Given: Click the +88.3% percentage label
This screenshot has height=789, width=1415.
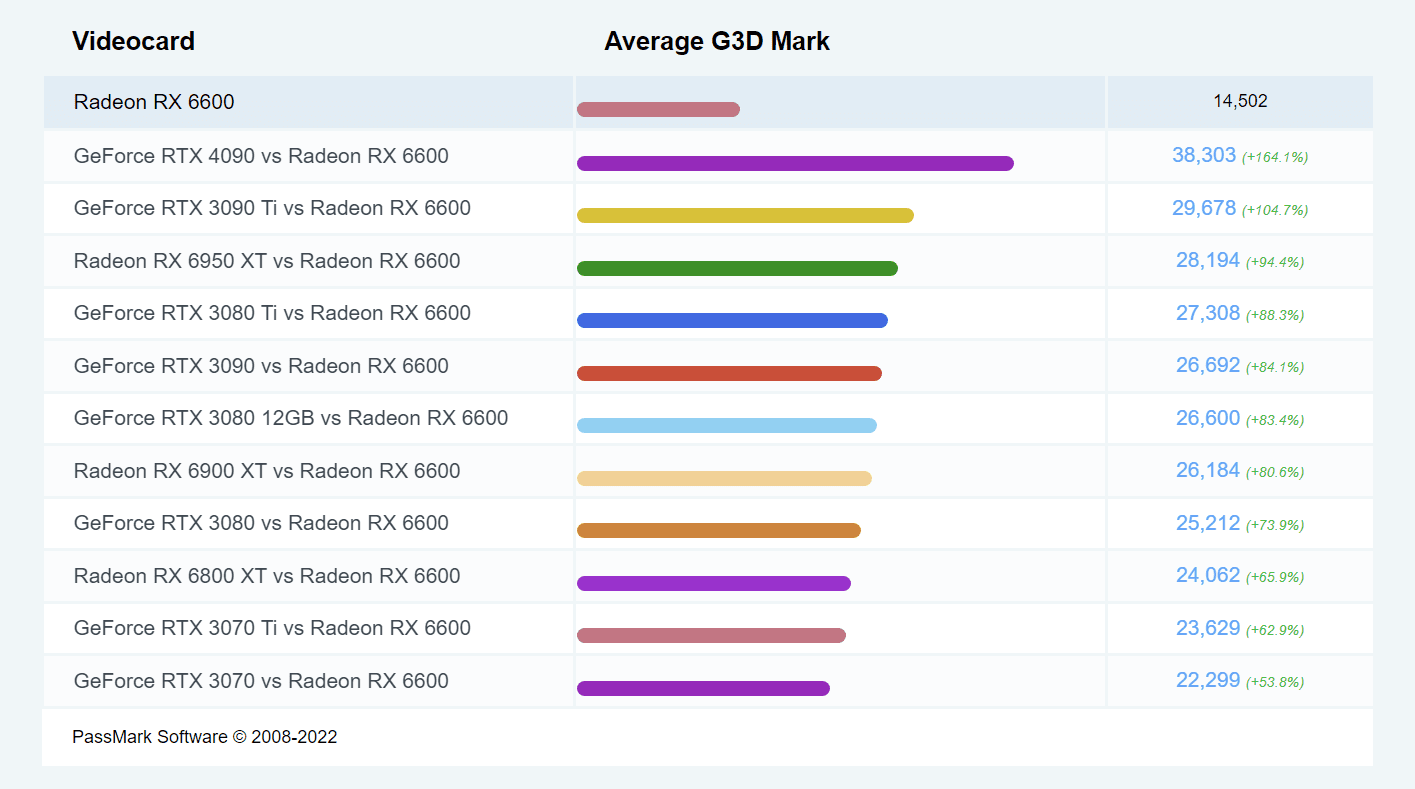Looking at the screenshot, I should [1275, 315].
